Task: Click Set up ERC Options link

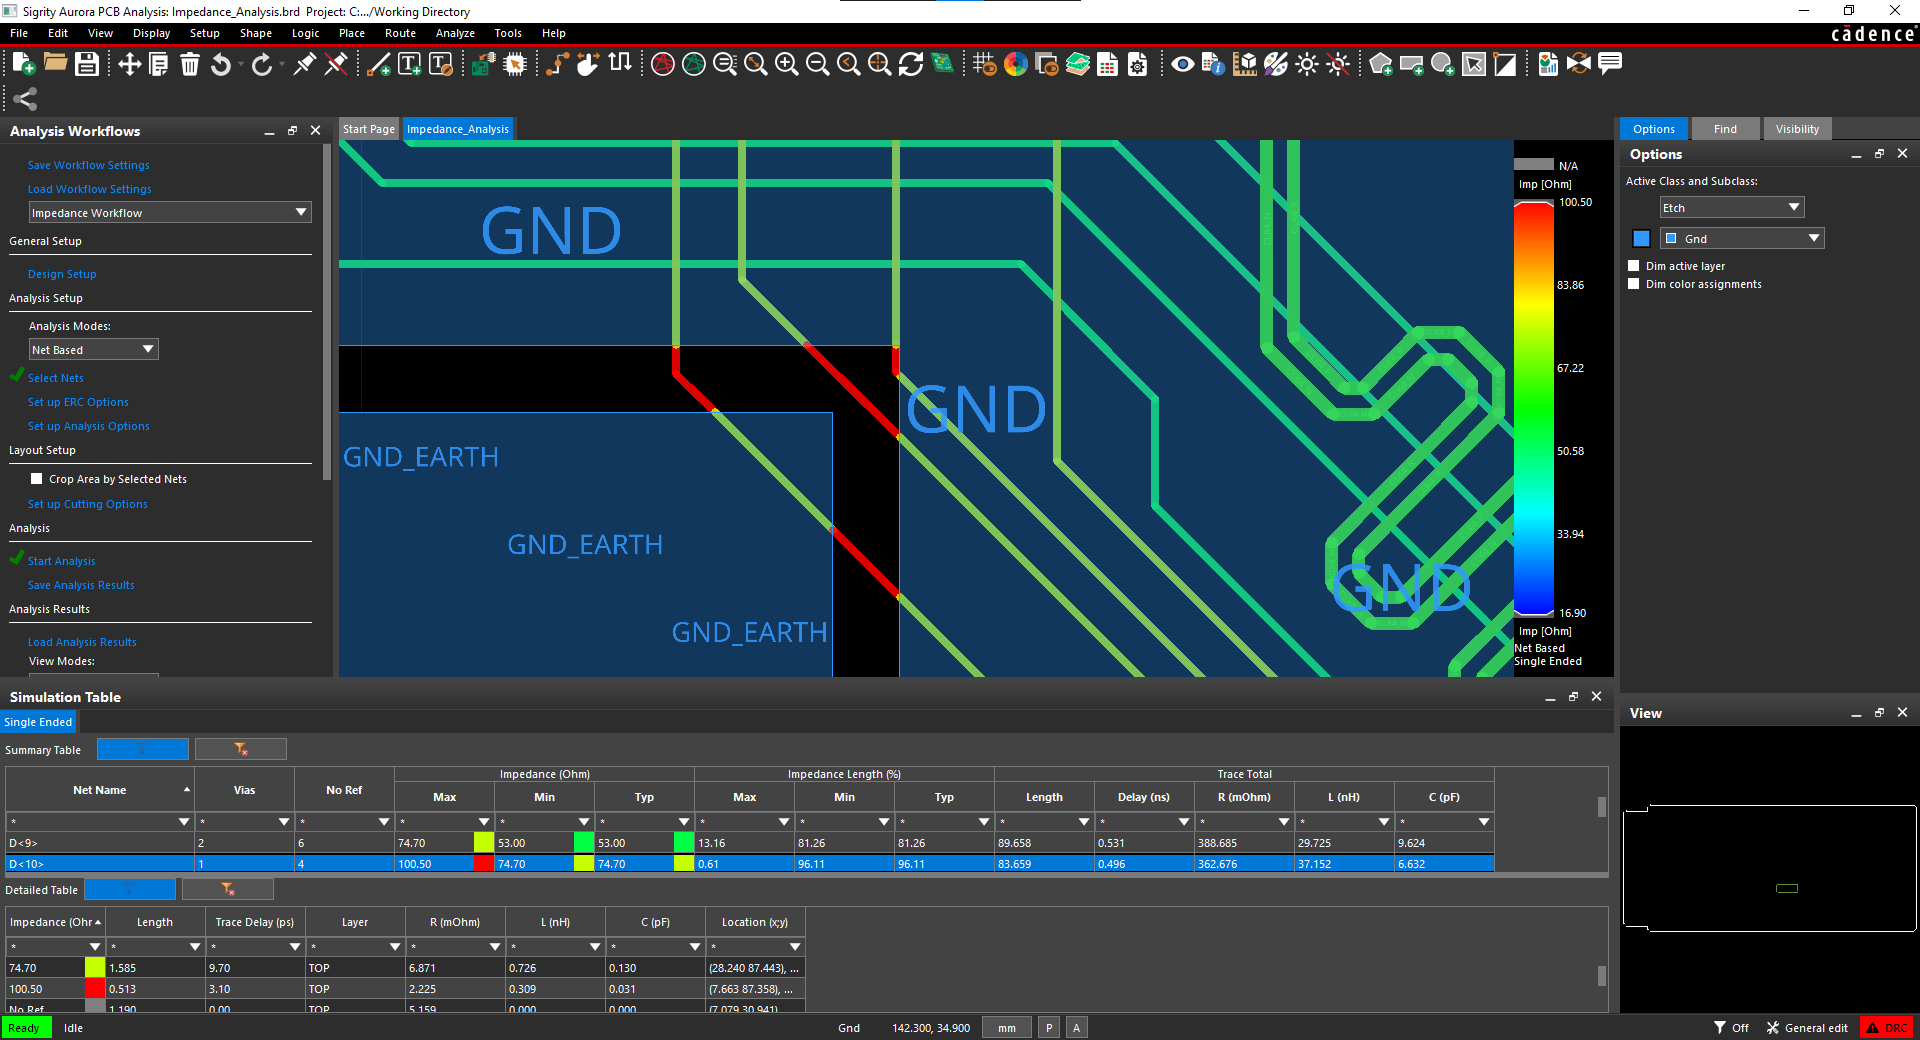Action: click(x=78, y=402)
